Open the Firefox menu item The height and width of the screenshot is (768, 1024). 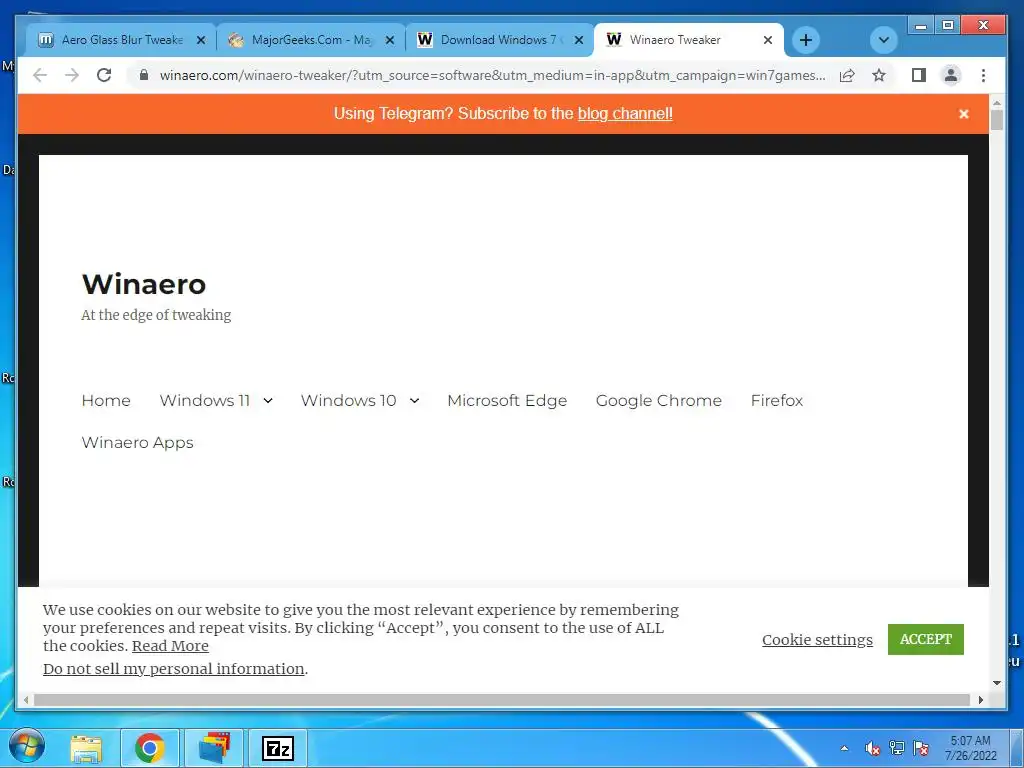click(776, 400)
